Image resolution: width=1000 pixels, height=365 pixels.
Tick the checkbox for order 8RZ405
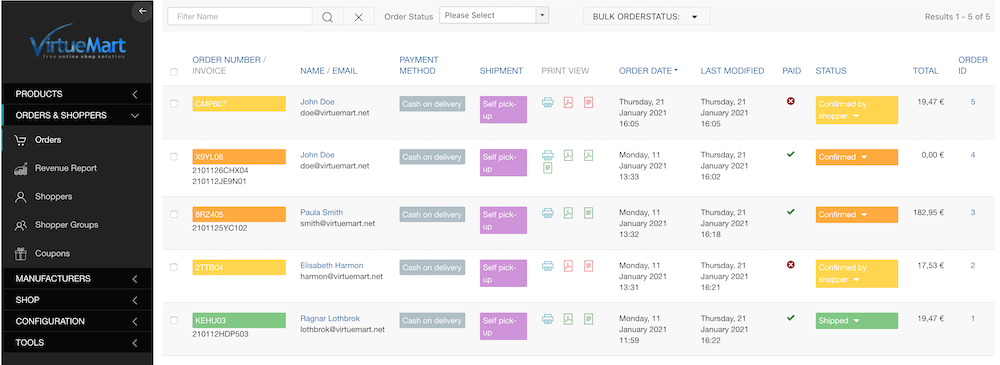pyautogui.click(x=174, y=214)
